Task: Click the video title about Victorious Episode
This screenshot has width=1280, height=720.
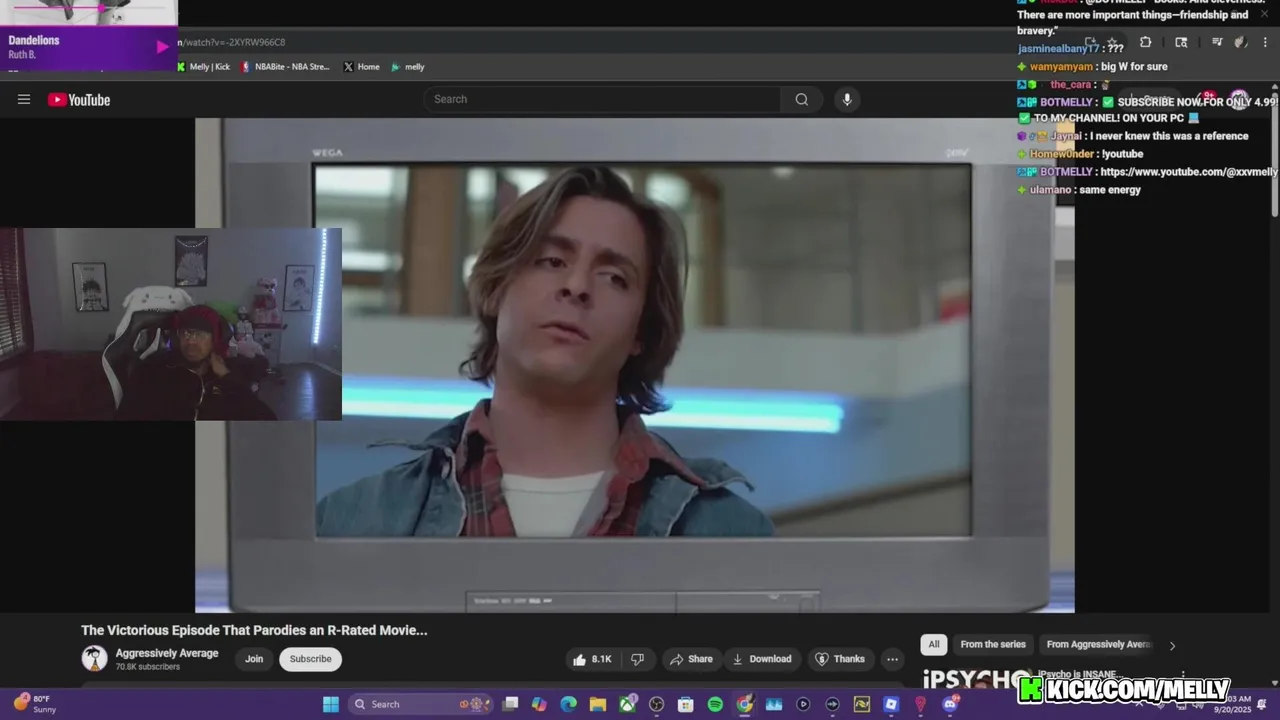Action: 254,630
